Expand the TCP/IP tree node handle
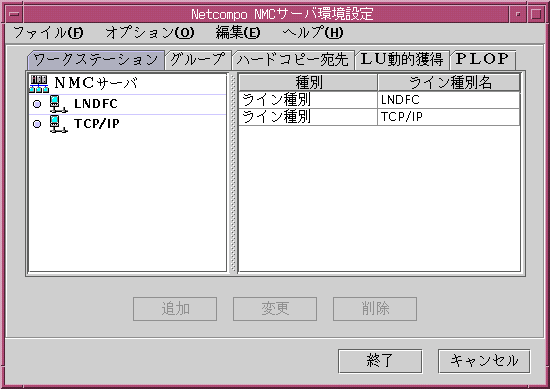Viewport: 550px width, 389px height. (x=37, y=124)
